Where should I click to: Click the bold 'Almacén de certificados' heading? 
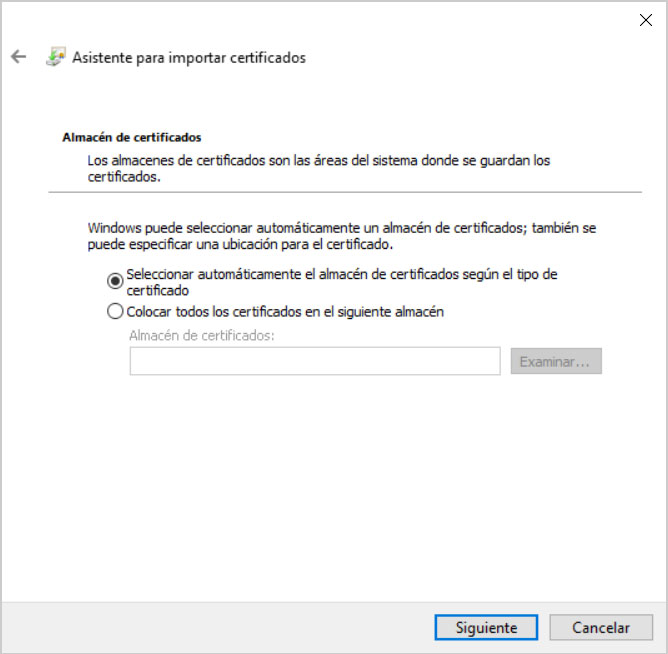coord(132,138)
